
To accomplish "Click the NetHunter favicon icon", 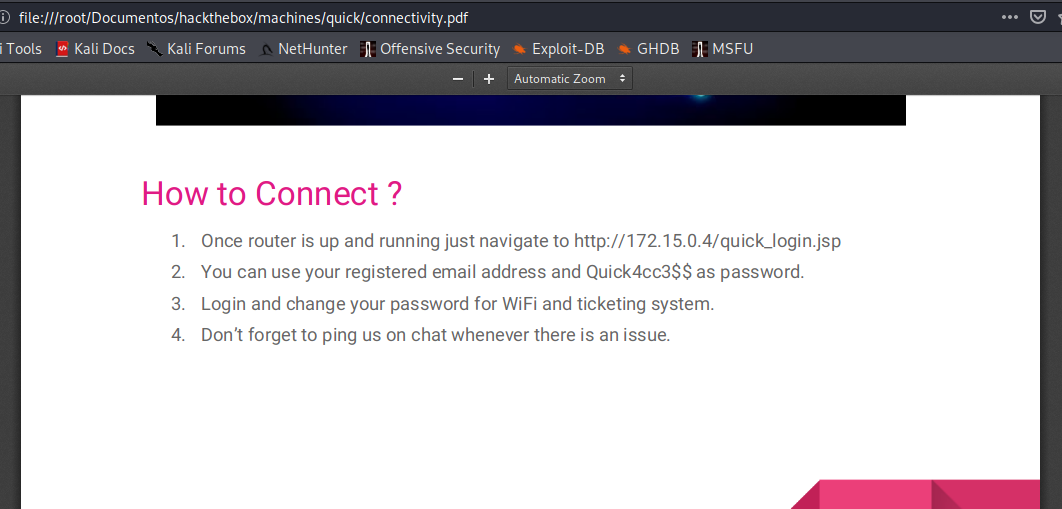I will [266, 49].
